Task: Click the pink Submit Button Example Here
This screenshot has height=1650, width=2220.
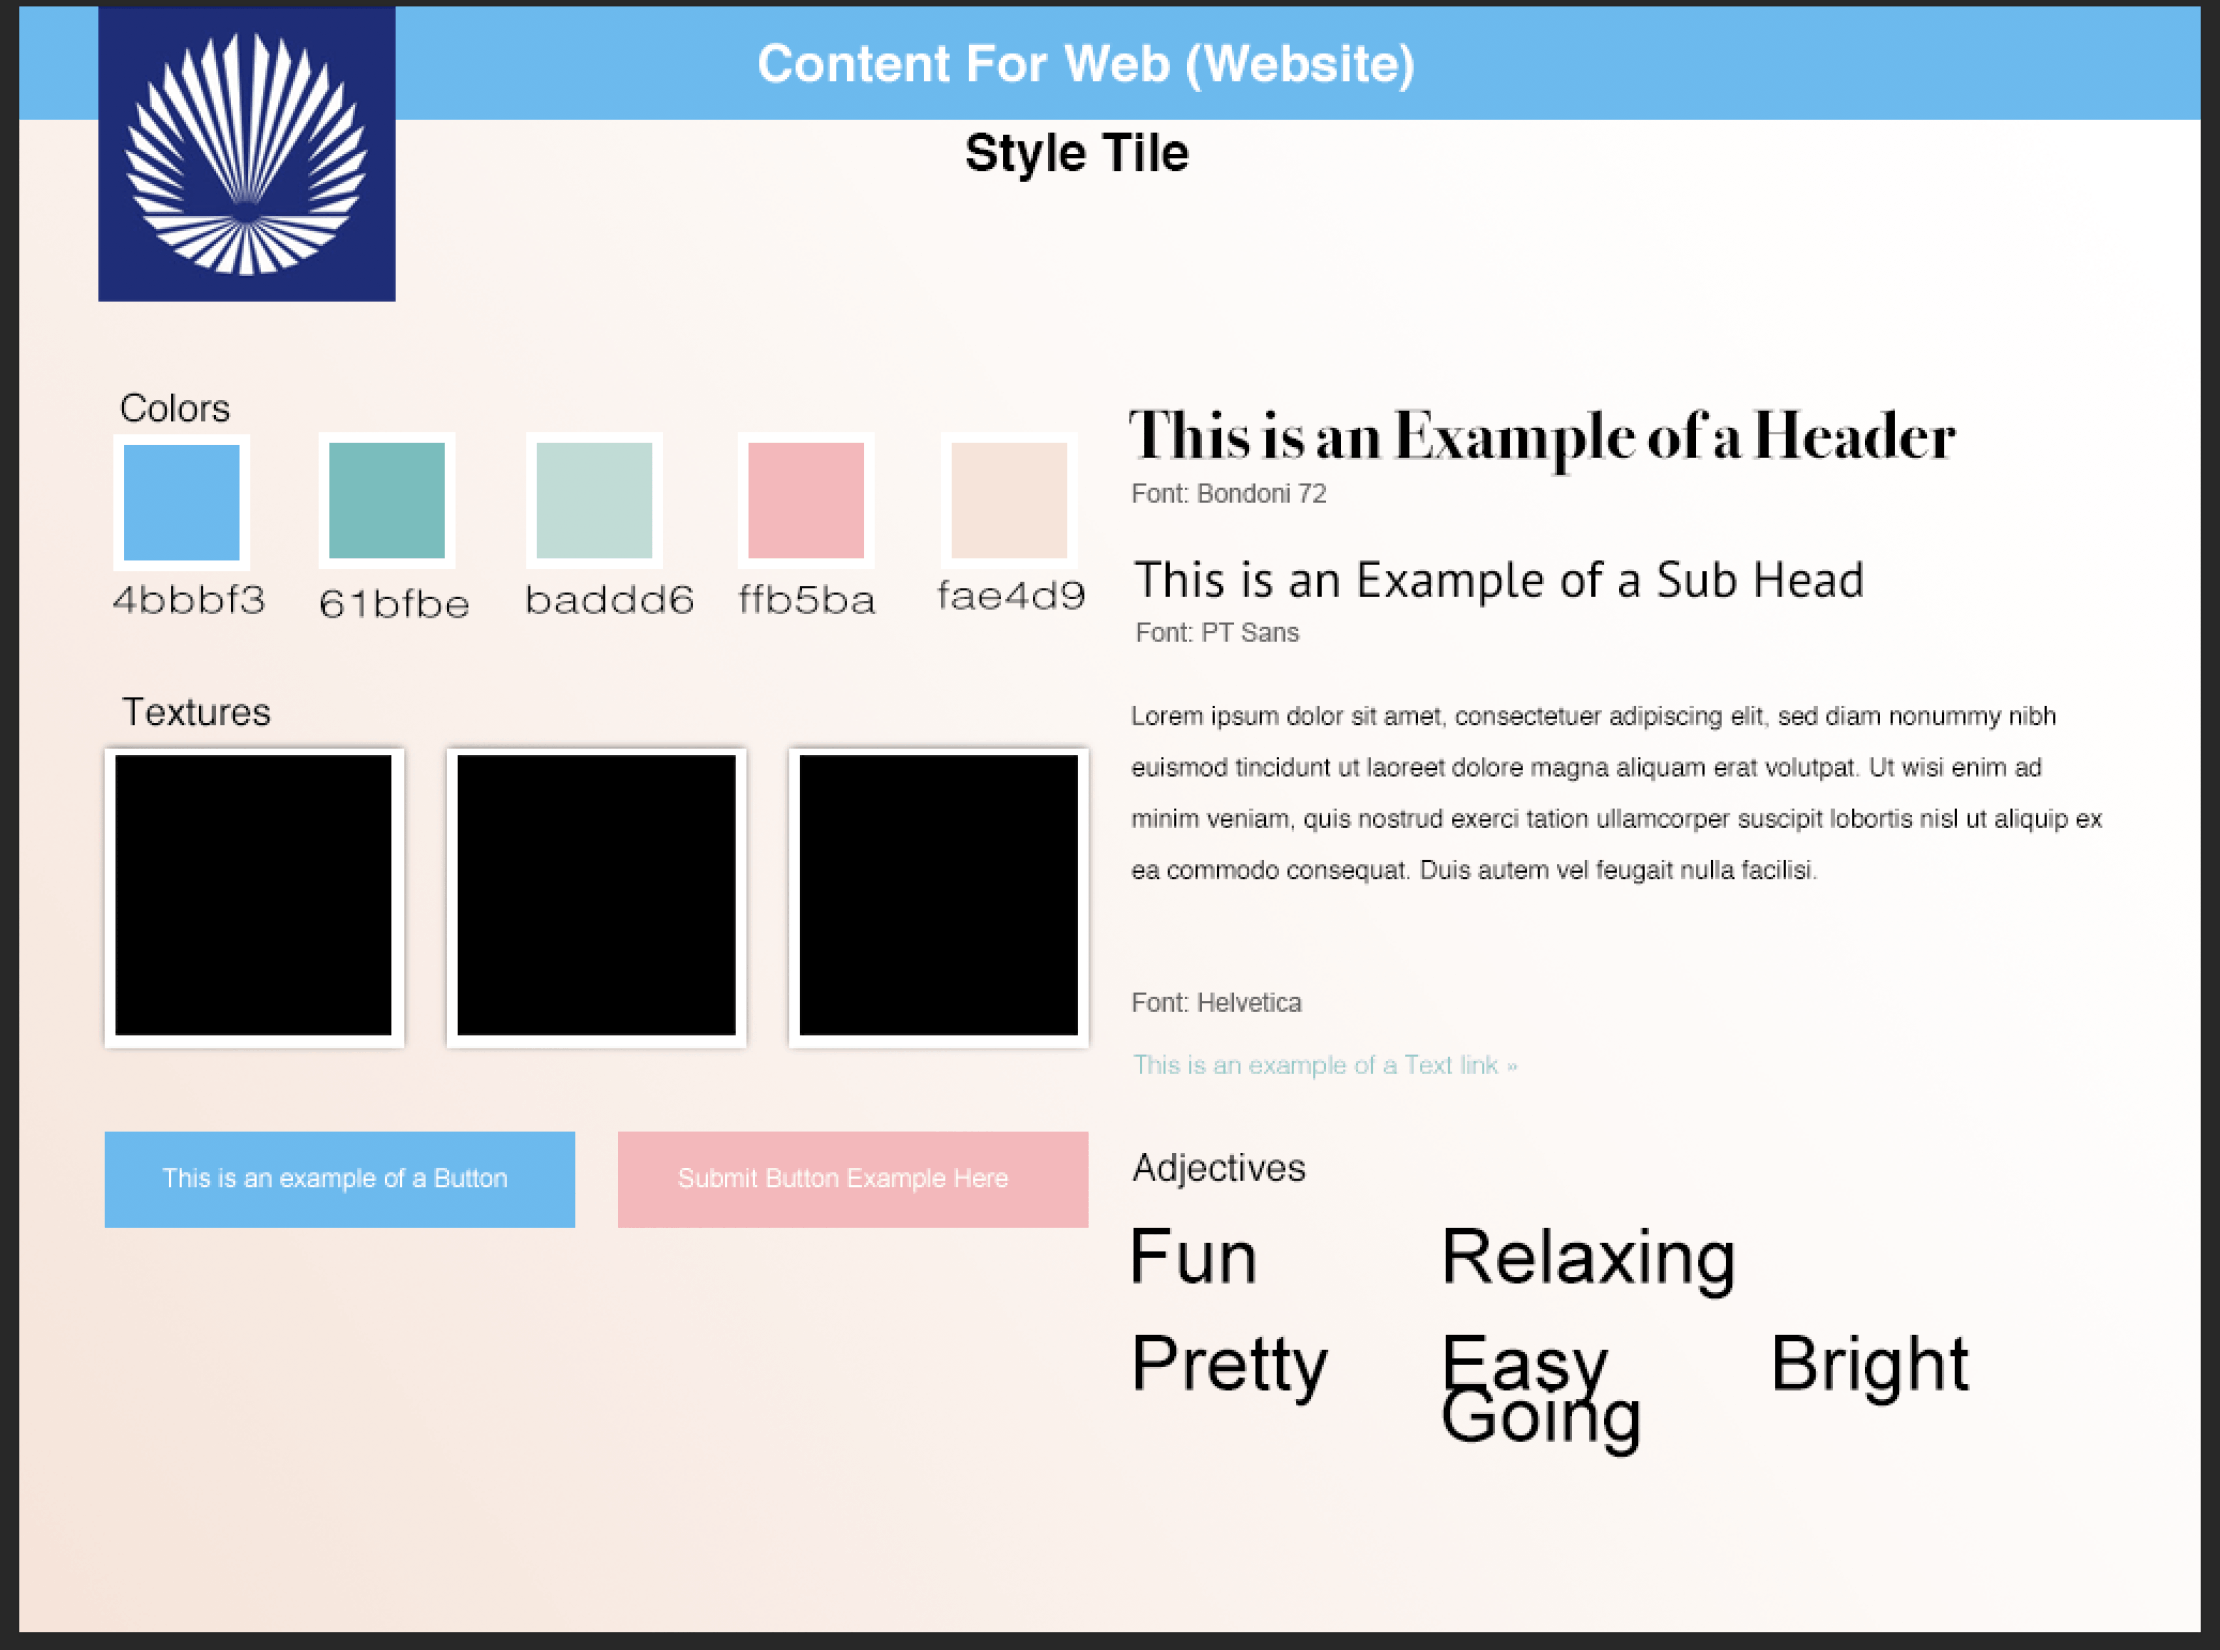Action: coord(853,1179)
